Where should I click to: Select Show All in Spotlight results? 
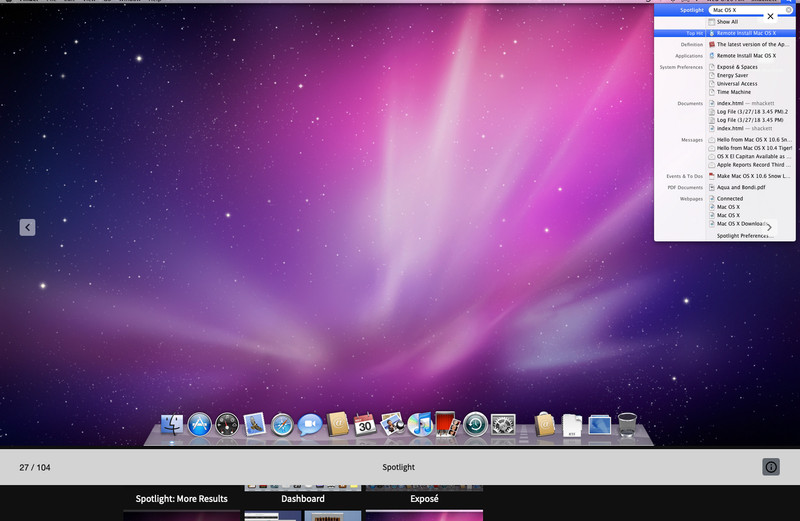tap(727, 22)
